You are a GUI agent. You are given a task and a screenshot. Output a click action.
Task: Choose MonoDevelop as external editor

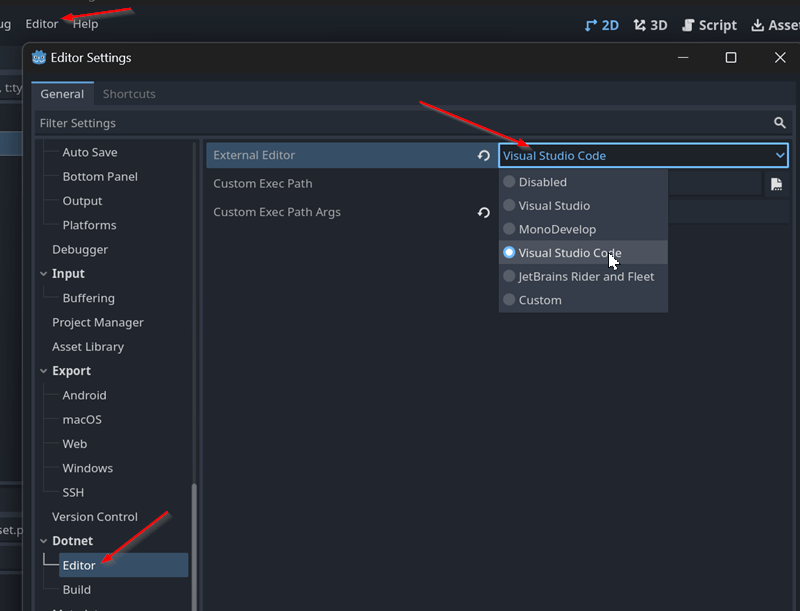(x=583, y=229)
